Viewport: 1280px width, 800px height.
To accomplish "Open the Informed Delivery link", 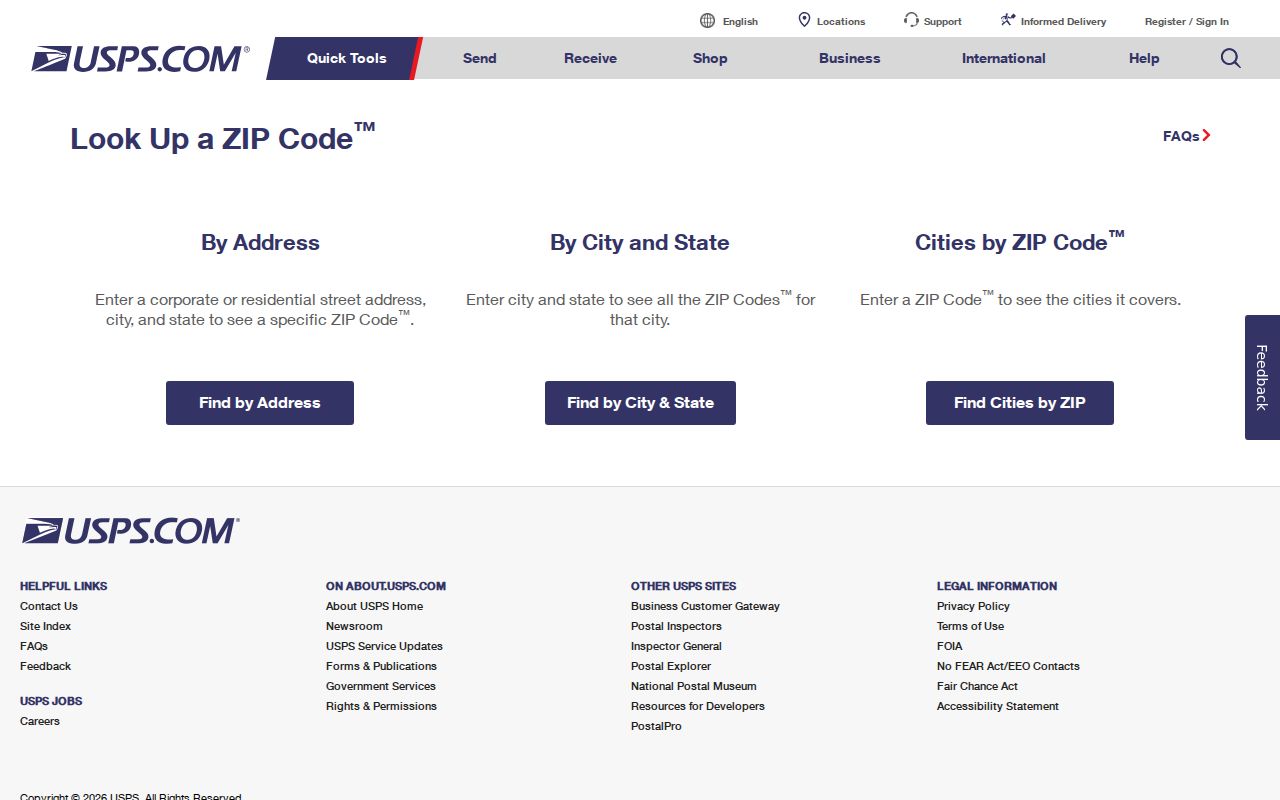I will pos(1063,21).
